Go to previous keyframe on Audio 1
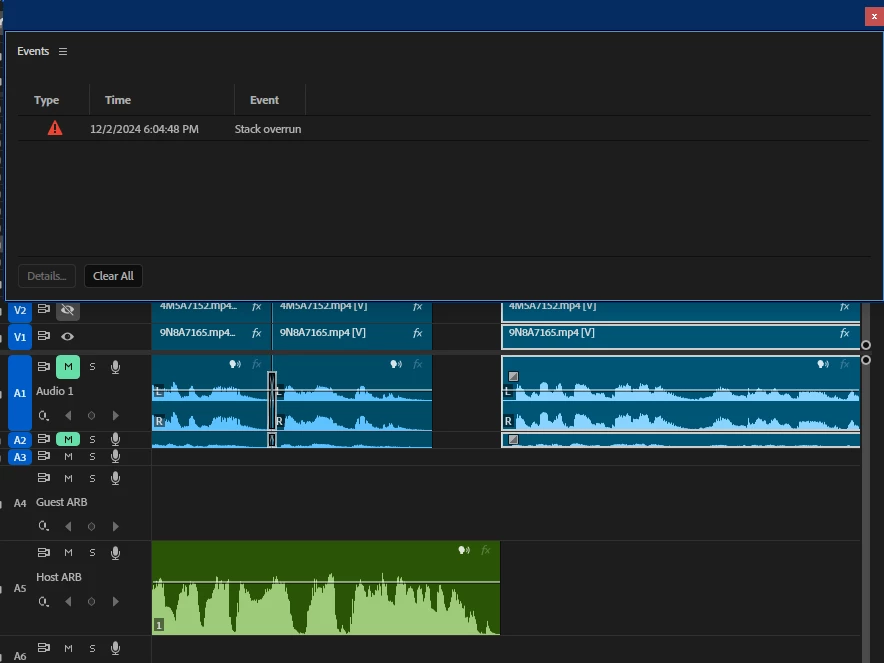This screenshot has height=663, width=884. click(68, 416)
